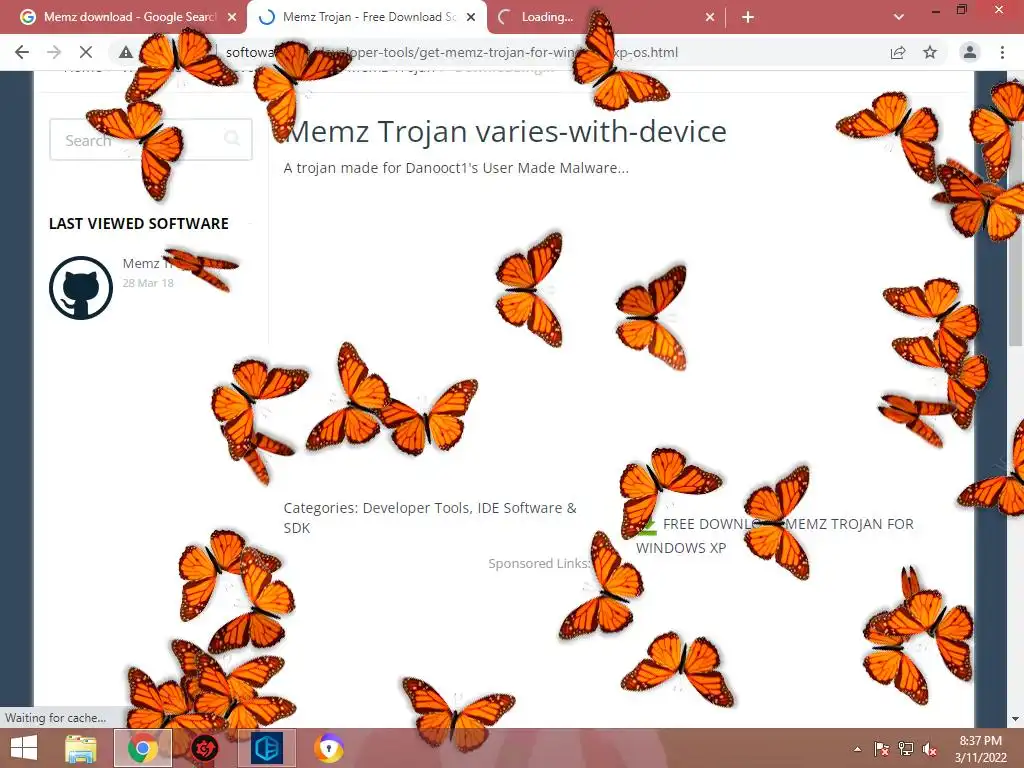This screenshot has width=1024, height=768.
Task: Open File Explorer from the taskbar
Action: [x=81, y=748]
